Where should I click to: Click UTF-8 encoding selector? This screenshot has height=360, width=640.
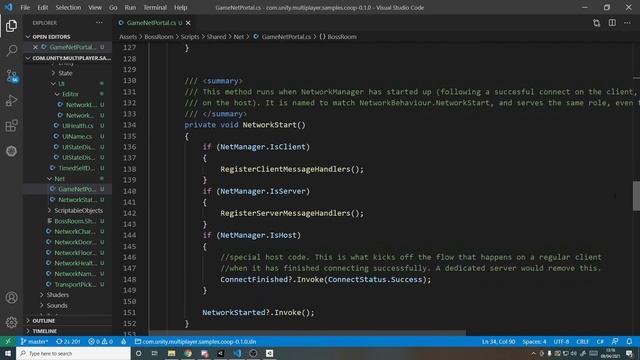561,342
